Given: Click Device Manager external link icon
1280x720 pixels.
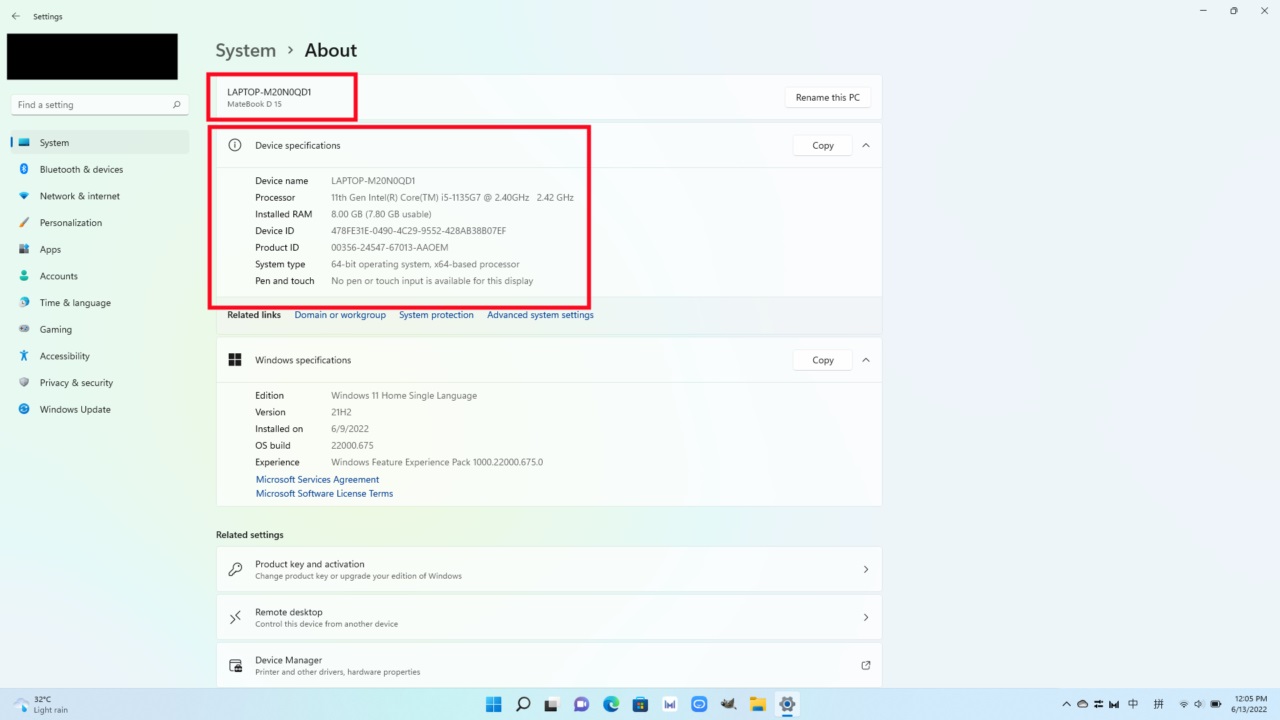Looking at the screenshot, I should [866, 665].
